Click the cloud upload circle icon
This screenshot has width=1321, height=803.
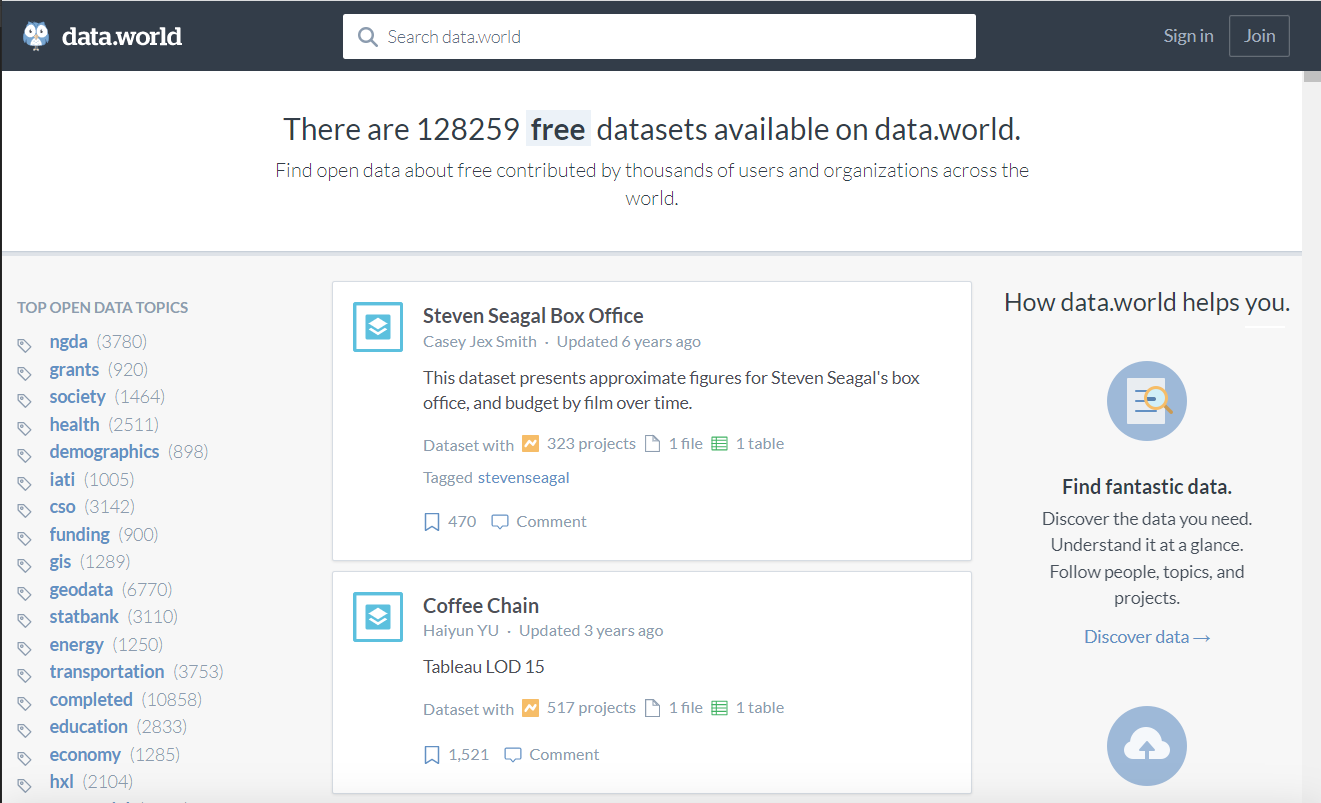1146,746
